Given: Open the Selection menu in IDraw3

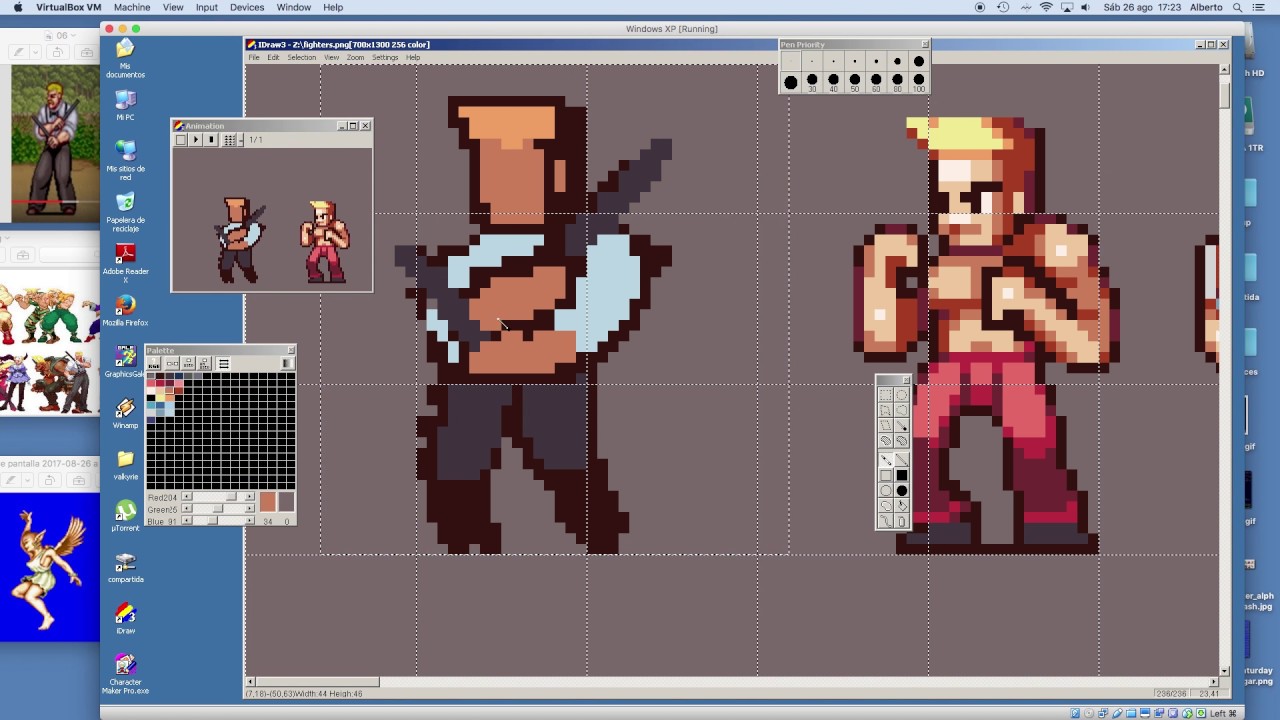Looking at the screenshot, I should [302, 57].
